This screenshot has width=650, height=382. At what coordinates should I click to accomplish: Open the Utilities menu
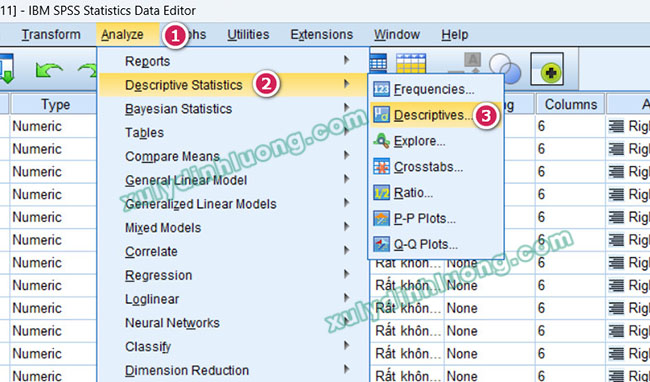point(248,34)
